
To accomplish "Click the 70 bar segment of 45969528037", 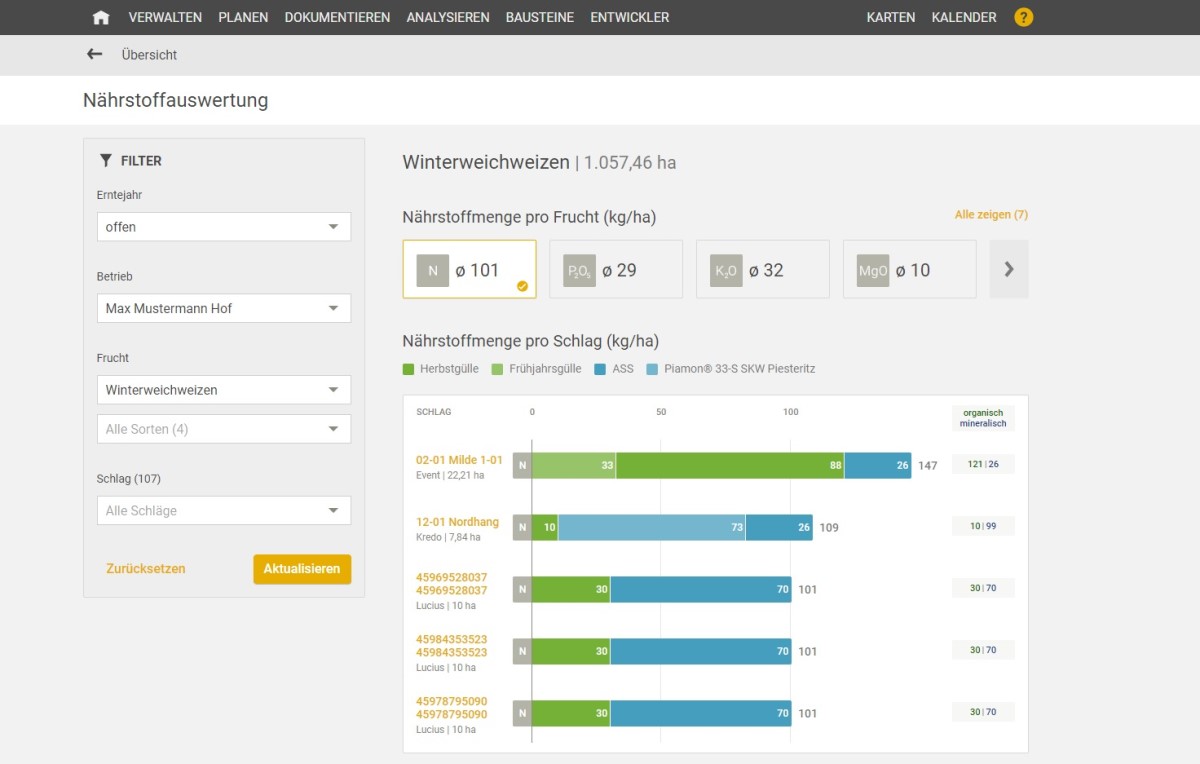I will 701,589.
